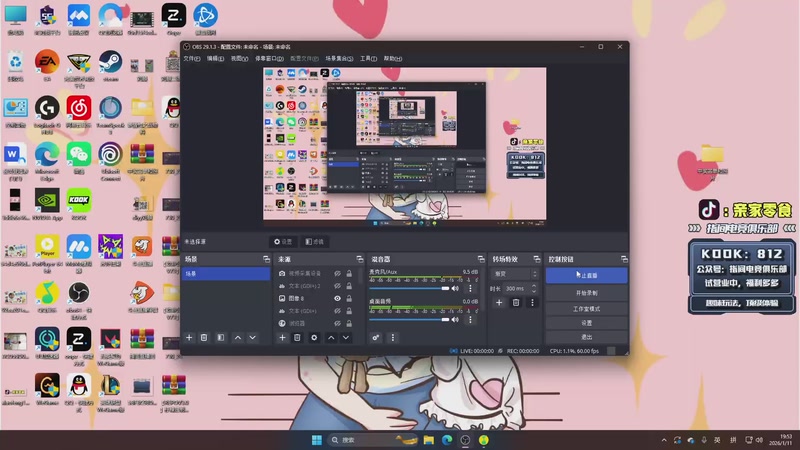800x450 pixels.
Task: Click 工作室模式 studio mode button
Action: (x=587, y=309)
